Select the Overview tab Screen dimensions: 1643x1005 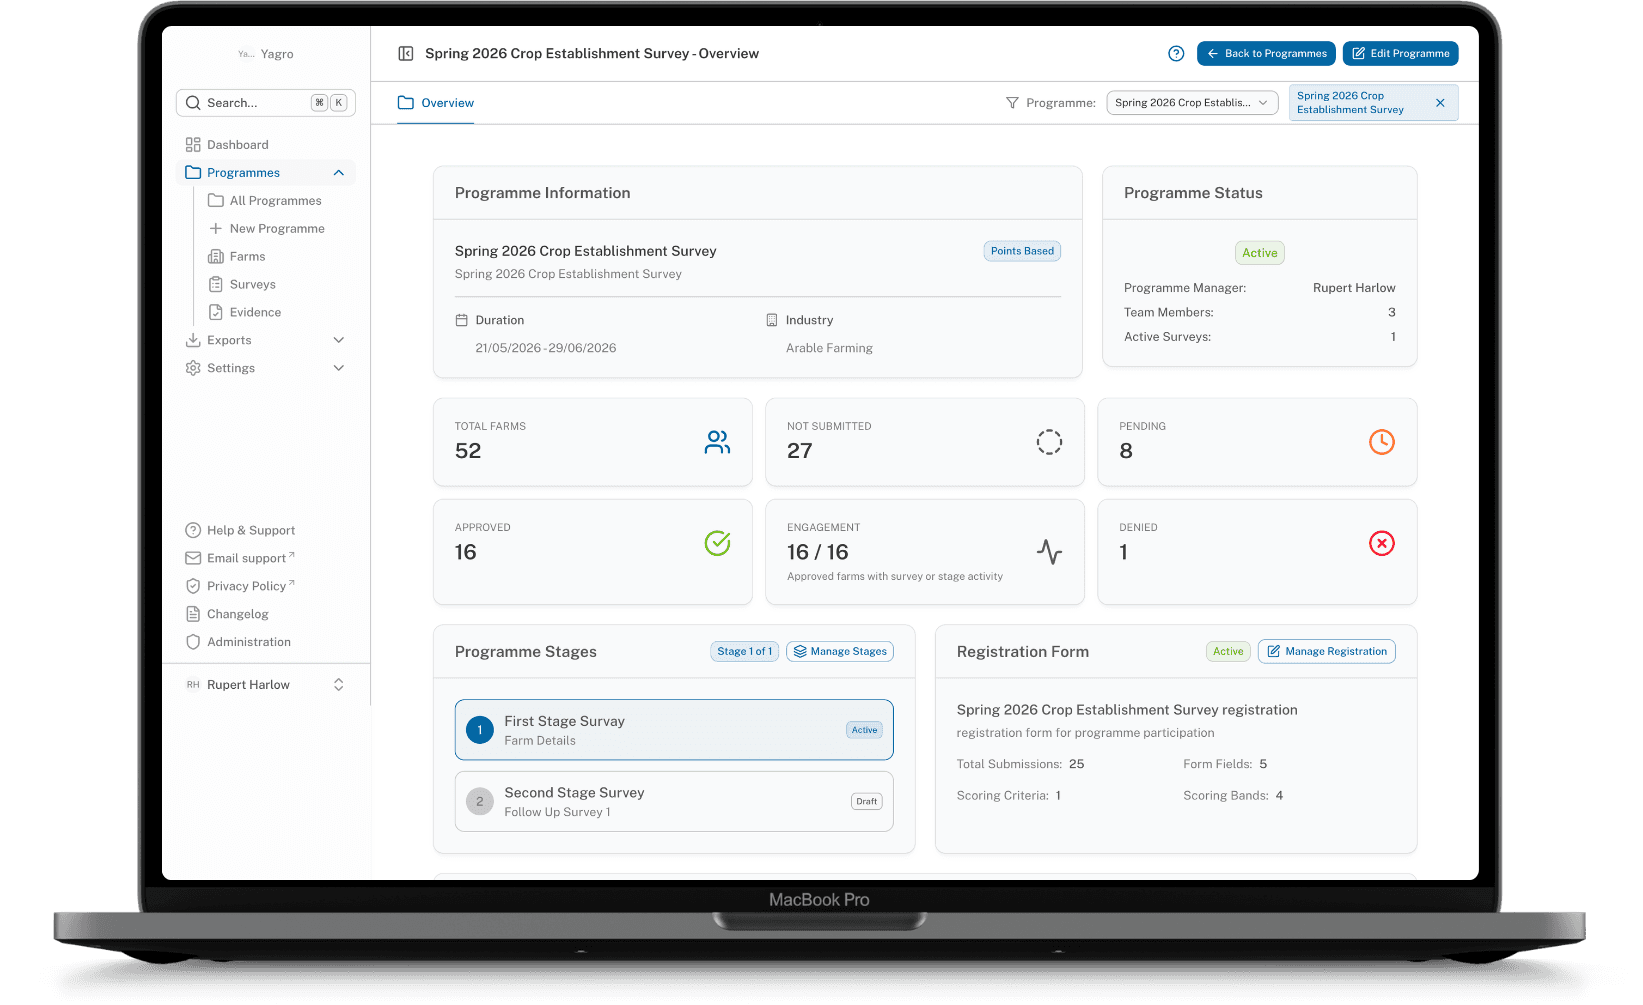click(x=436, y=103)
